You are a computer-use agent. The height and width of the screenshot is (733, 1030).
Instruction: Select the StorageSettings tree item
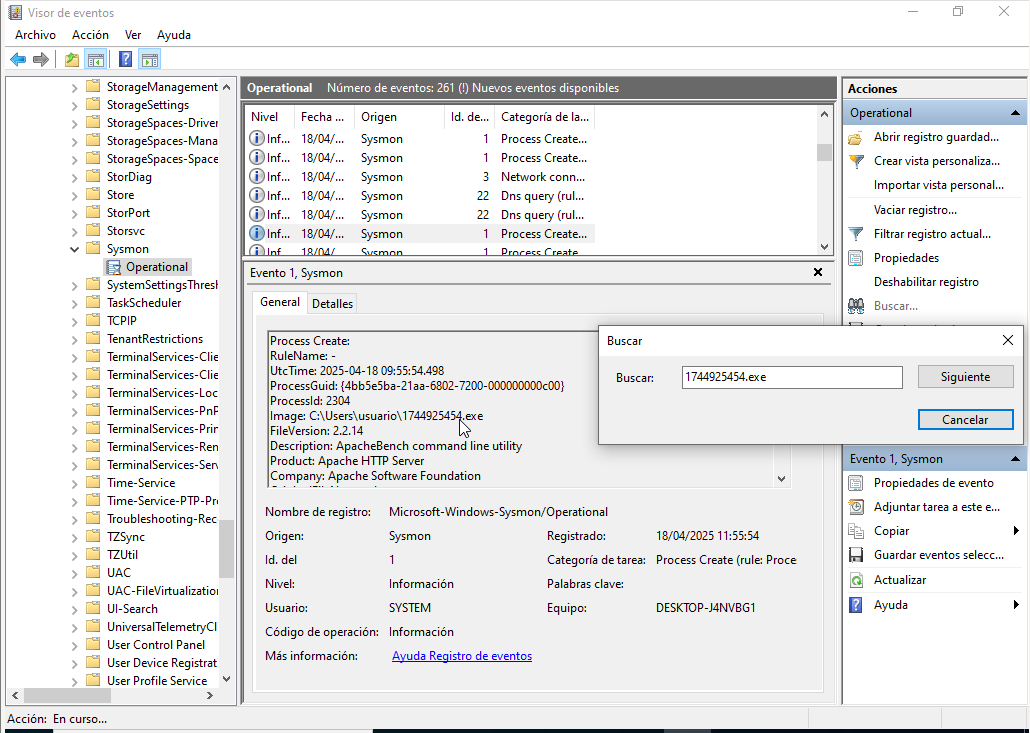point(148,105)
